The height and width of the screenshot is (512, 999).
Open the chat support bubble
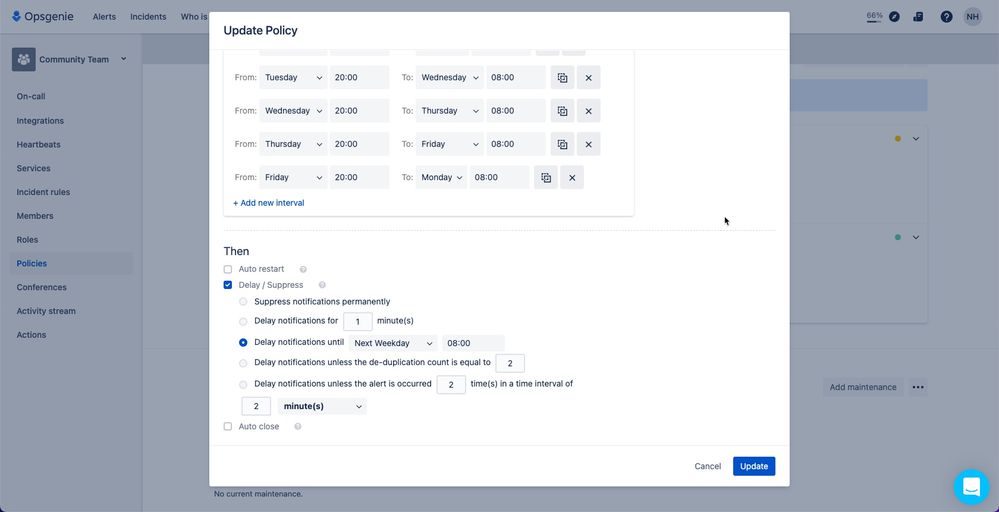[x=971, y=487]
